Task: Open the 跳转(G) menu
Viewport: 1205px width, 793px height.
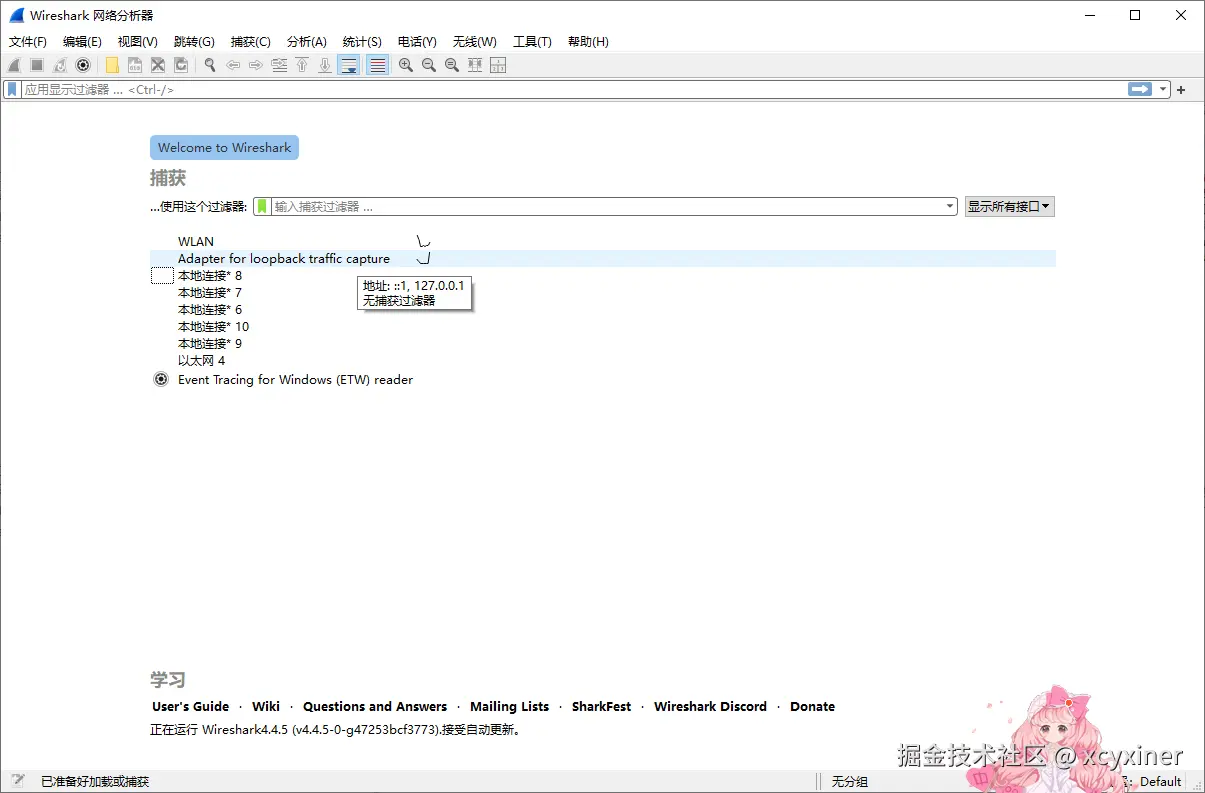Action: coord(194,42)
